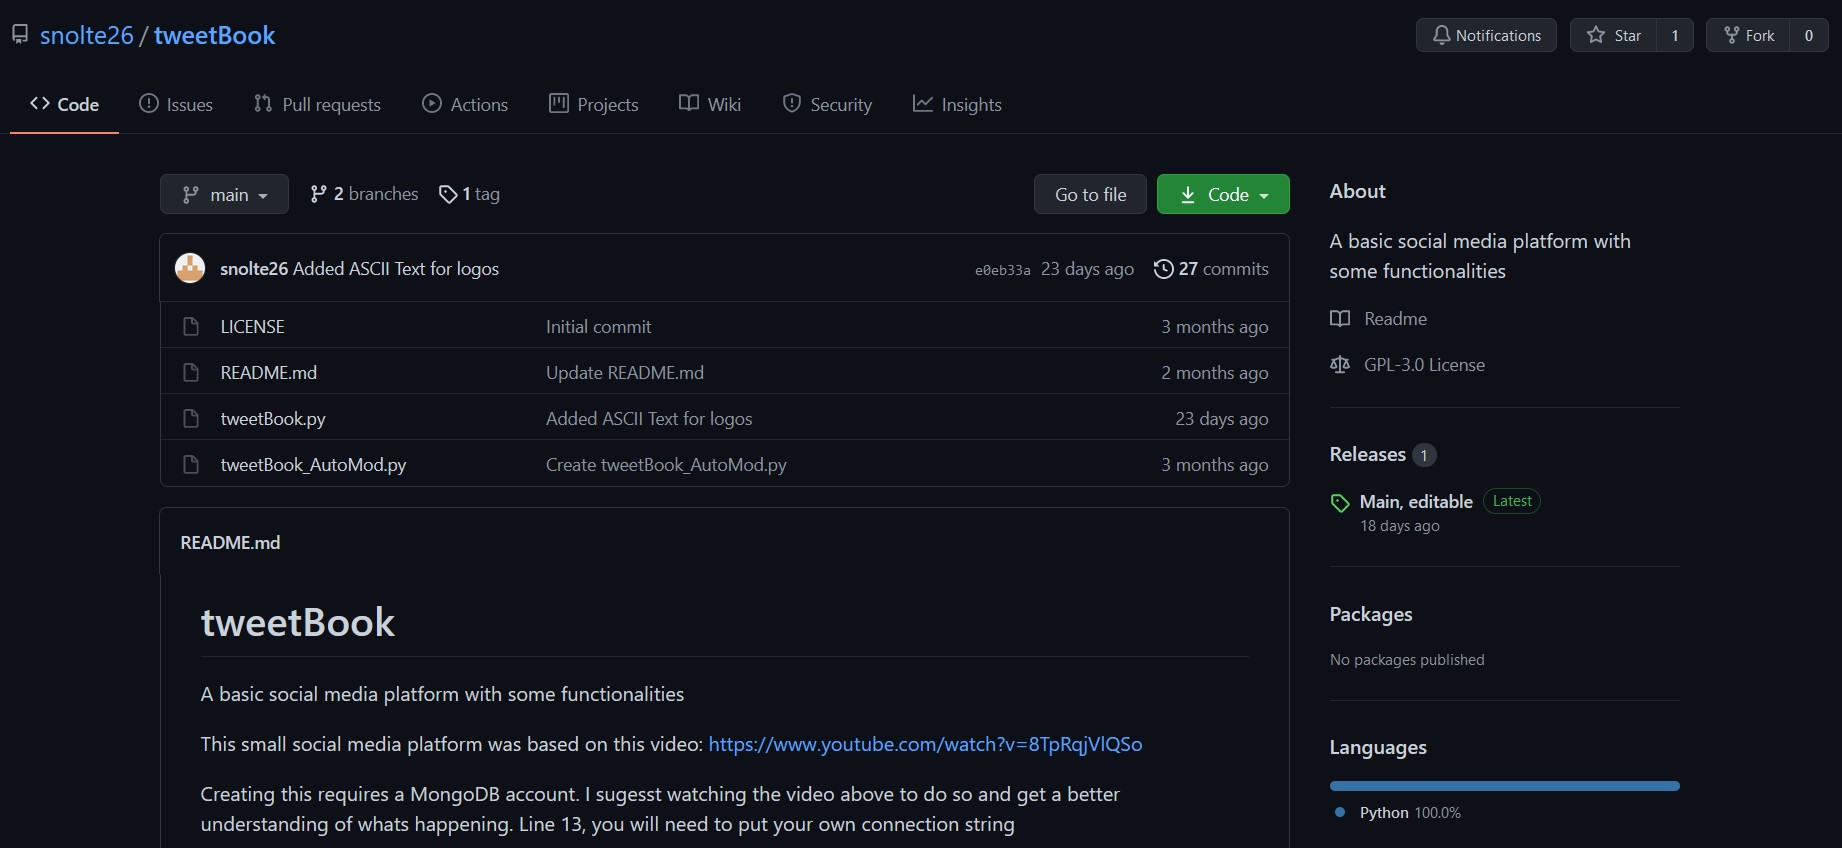Switch to the Code tab
The height and width of the screenshot is (848, 1842).
click(64, 104)
